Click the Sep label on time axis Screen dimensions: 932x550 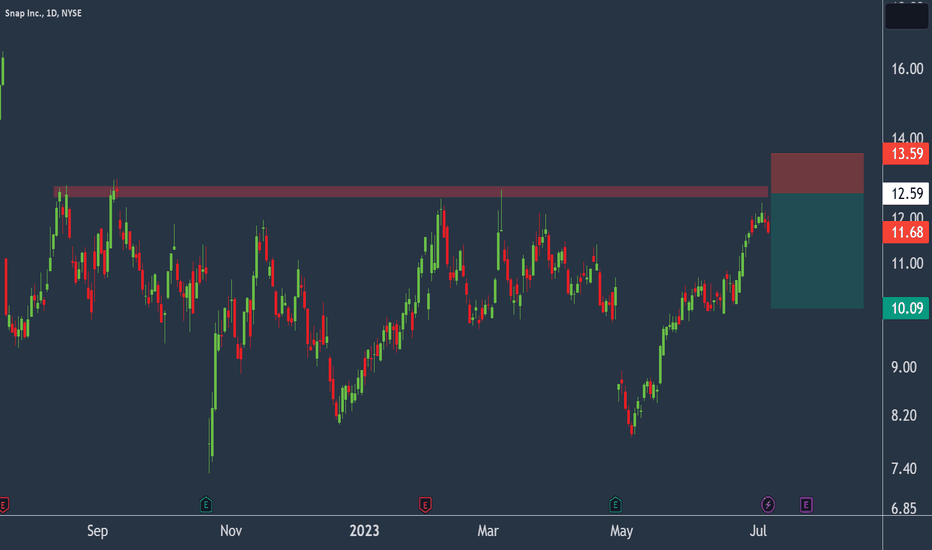tap(97, 531)
